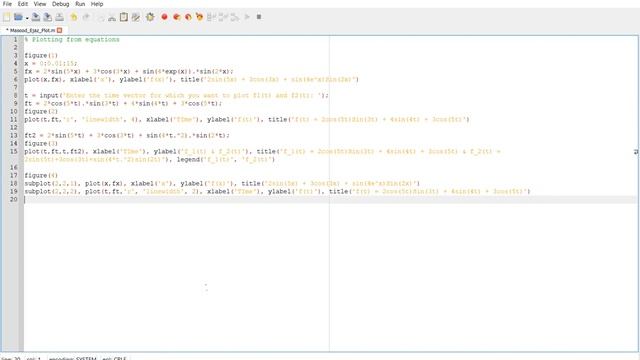
Task: Open the File menu
Action: point(7,4)
